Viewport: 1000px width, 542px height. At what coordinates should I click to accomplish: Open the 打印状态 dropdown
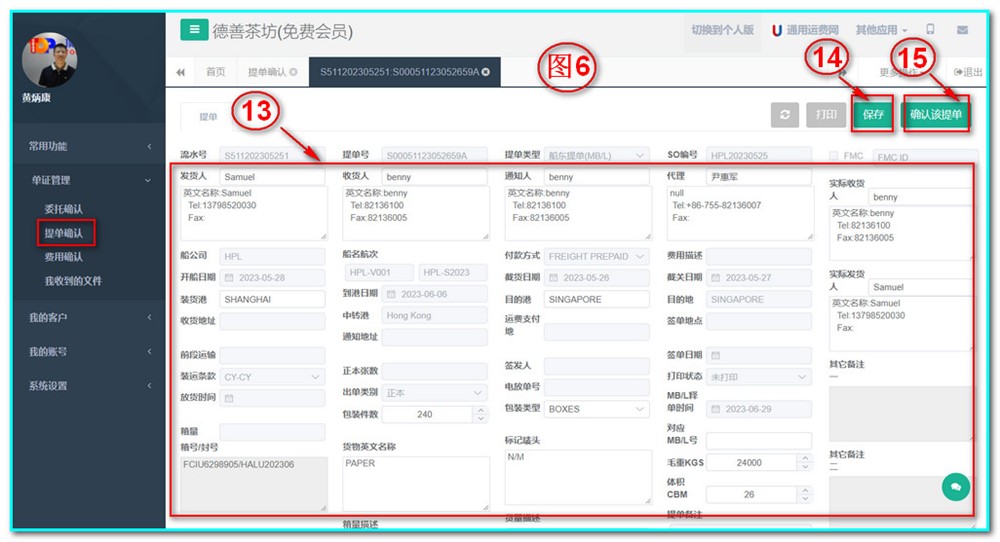759,377
